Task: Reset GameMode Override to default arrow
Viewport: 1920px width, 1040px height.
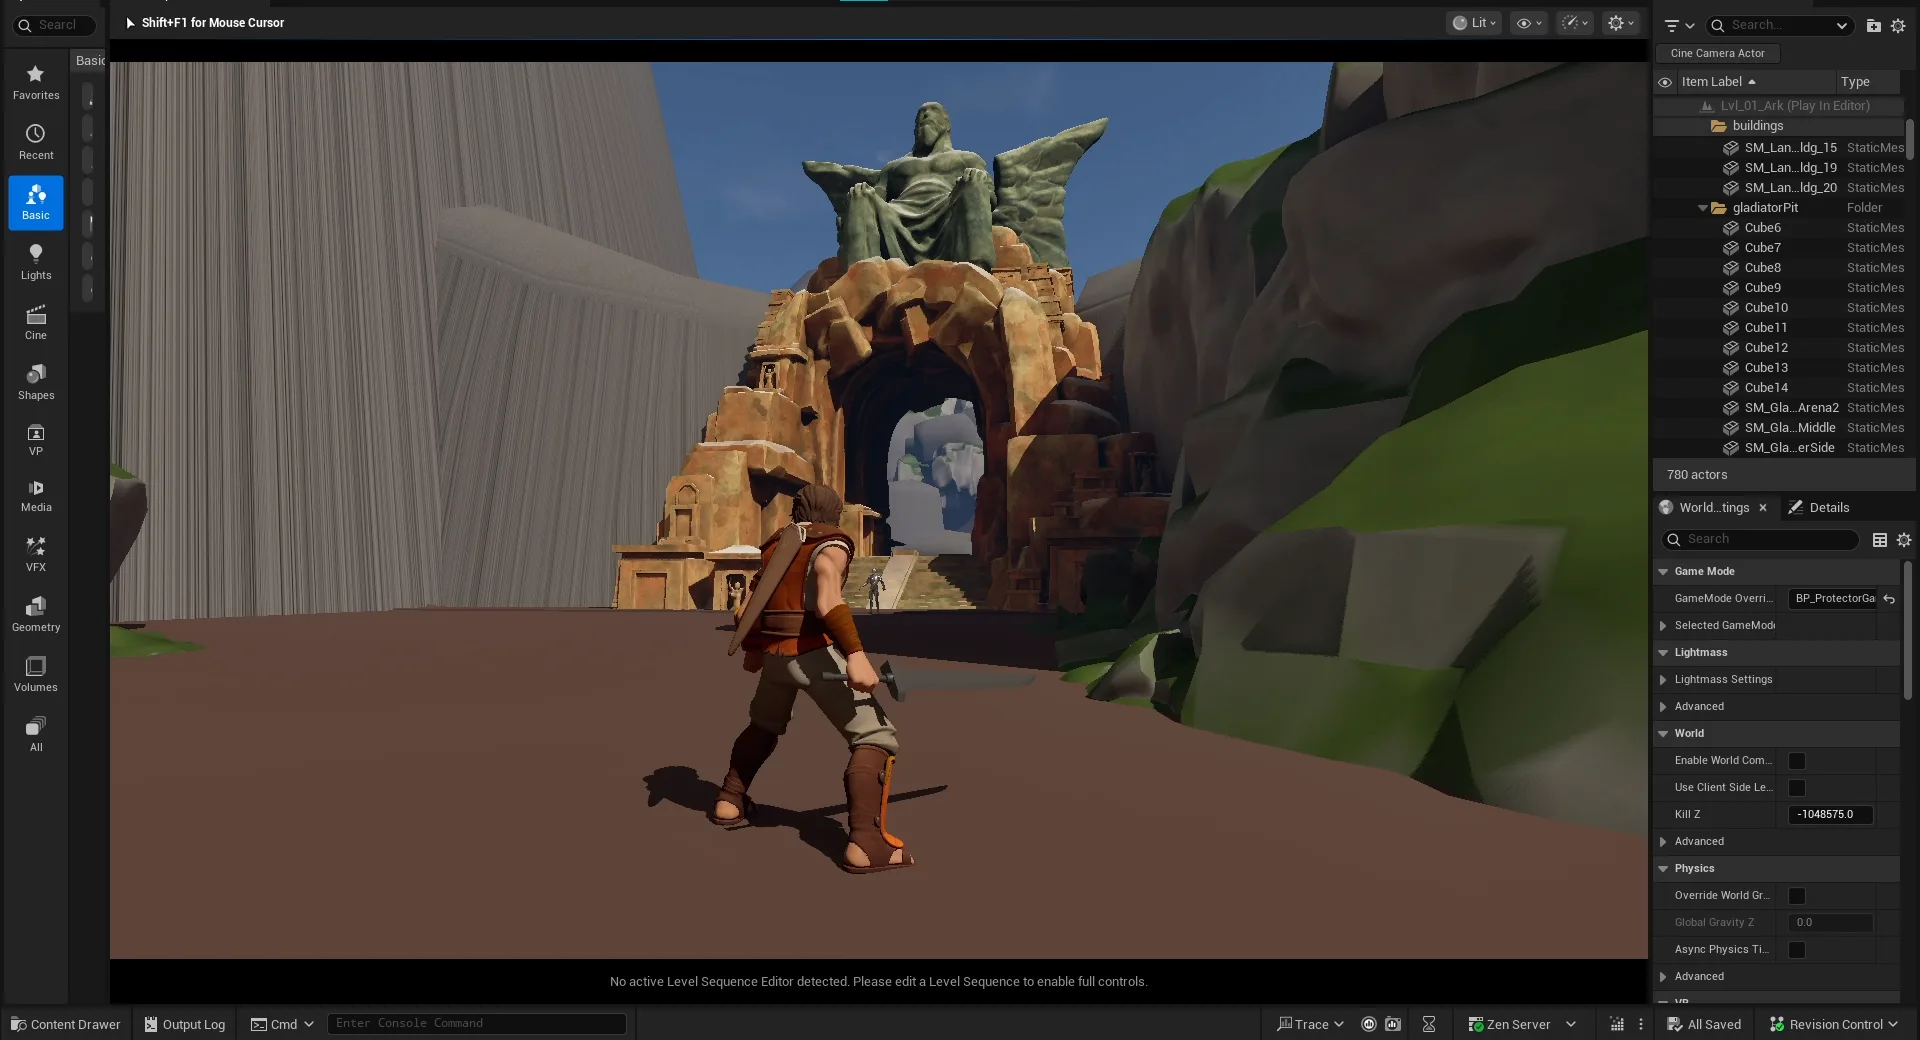Action: pyautogui.click(x=1889, y=599)
